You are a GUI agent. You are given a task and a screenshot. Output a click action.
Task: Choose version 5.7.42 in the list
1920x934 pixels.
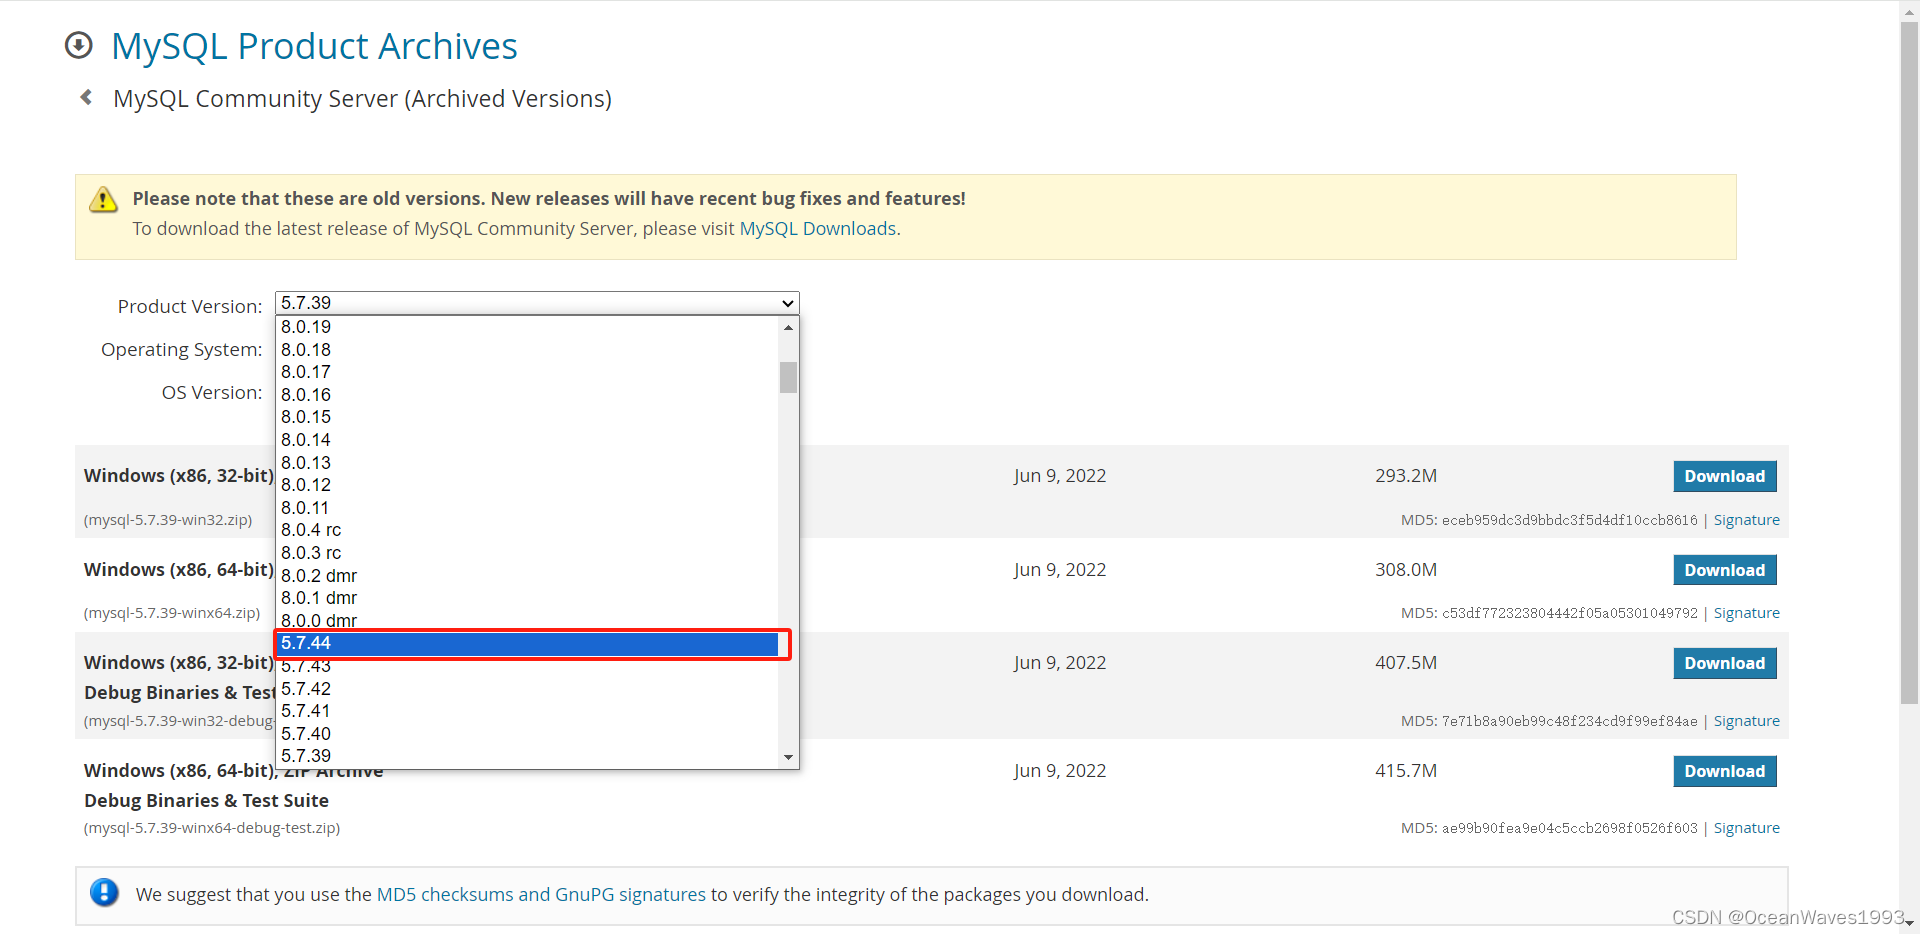[x=527, y=689]
